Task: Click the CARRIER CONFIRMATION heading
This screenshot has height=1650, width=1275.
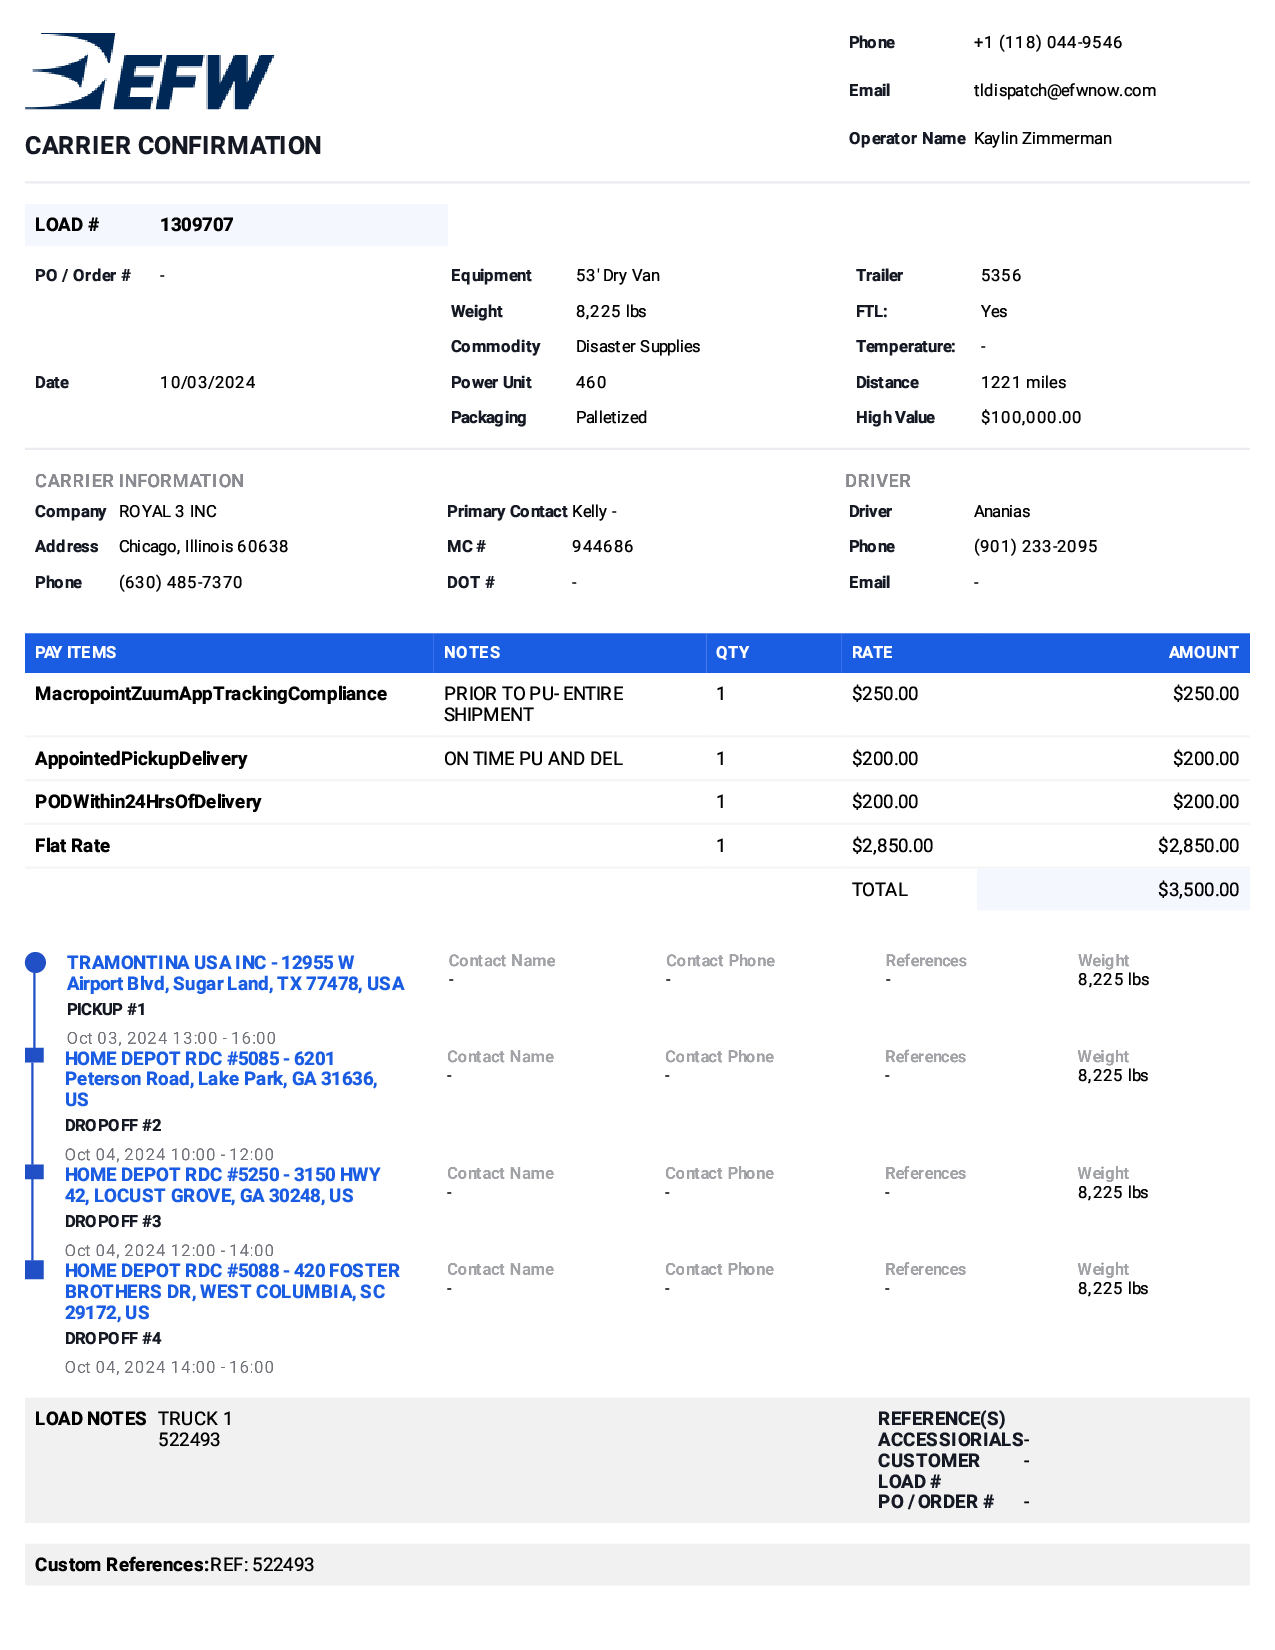Action: pos(173,145)
